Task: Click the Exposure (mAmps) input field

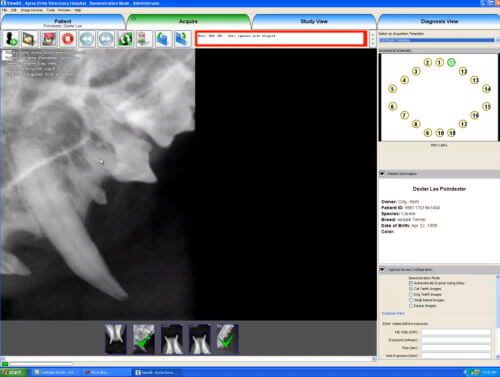Action: (456, 340)
